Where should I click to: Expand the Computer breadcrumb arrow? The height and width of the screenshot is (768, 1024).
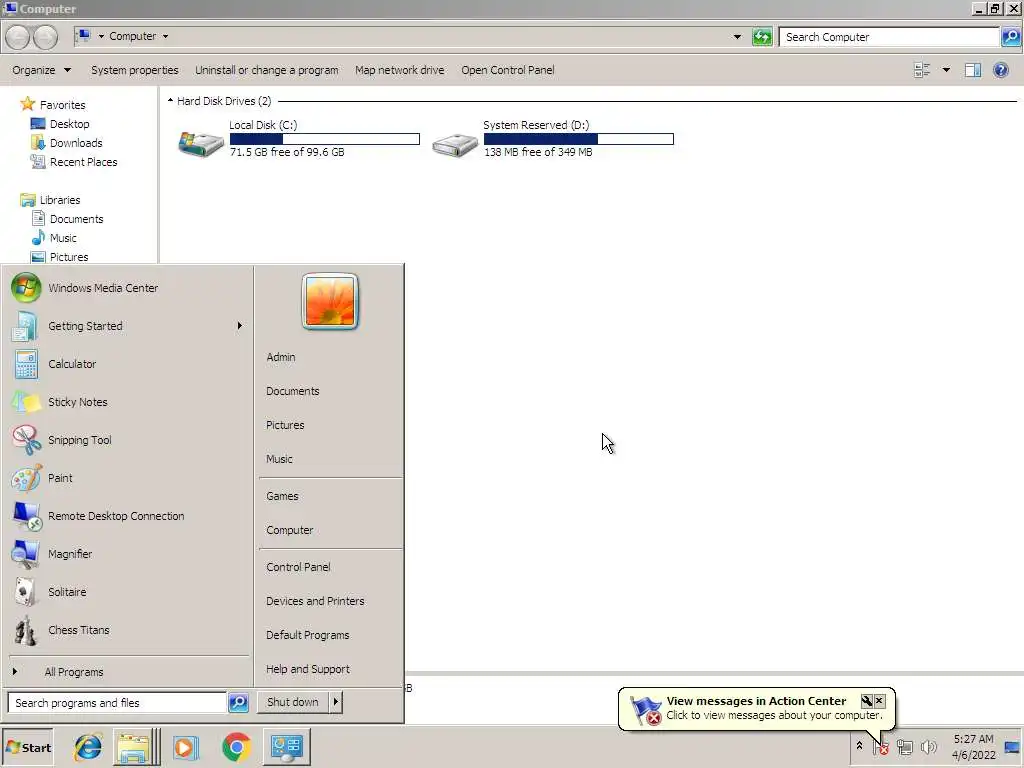pyautogui.click(x=165, y=37)
